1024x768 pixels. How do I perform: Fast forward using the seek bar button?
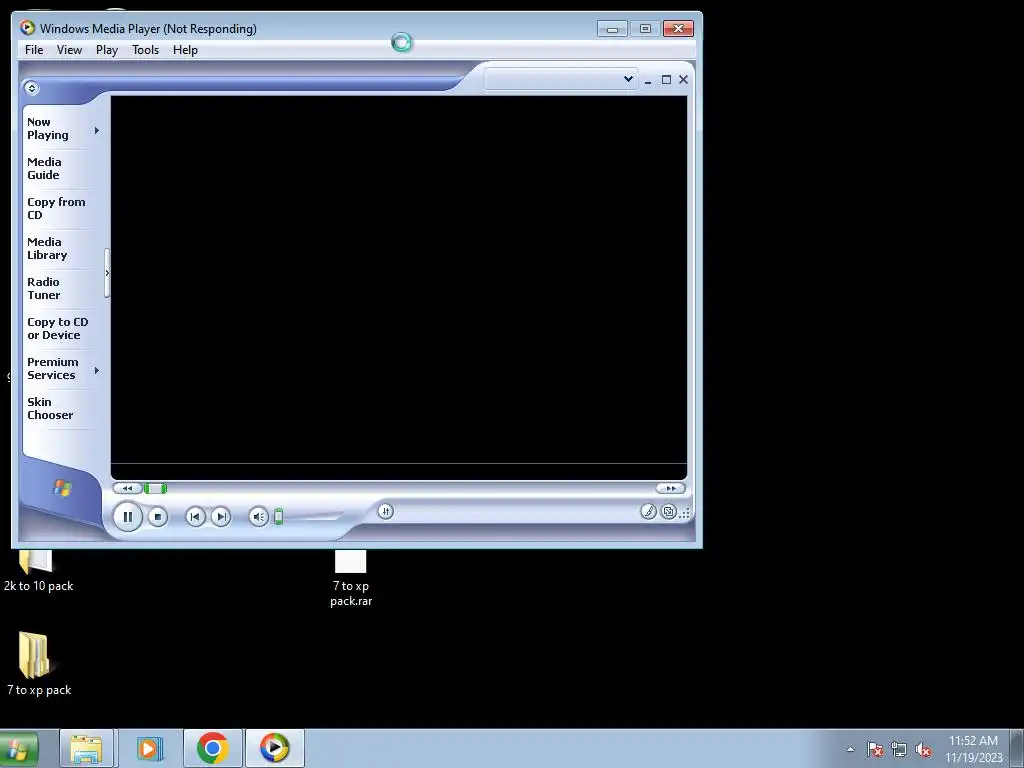pos(671,488)
